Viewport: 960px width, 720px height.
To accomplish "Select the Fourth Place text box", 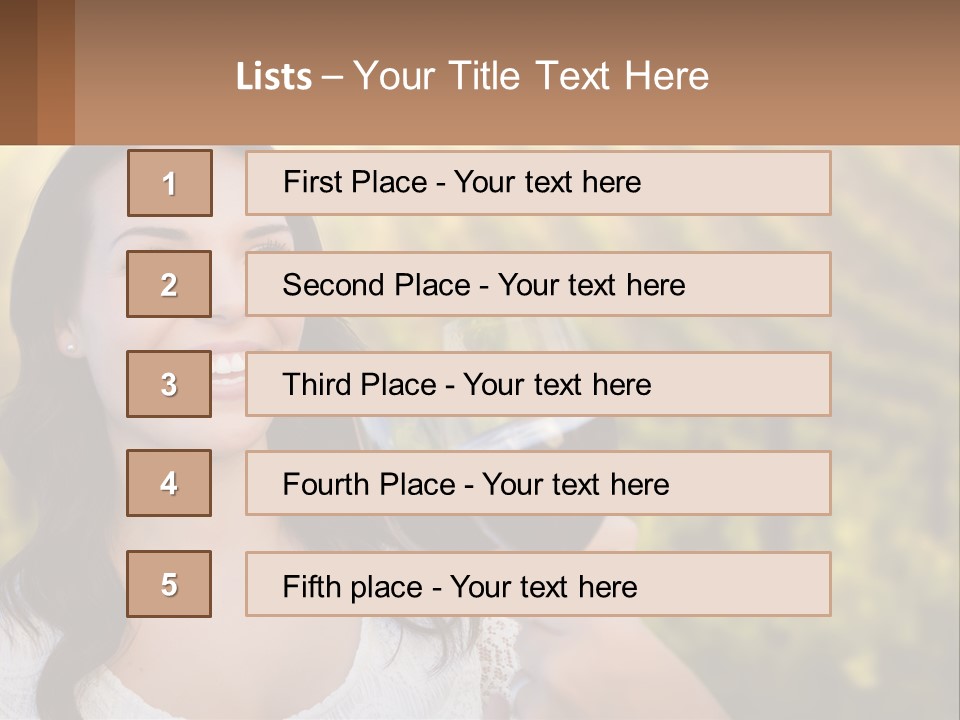I will [x=538, y=483].
